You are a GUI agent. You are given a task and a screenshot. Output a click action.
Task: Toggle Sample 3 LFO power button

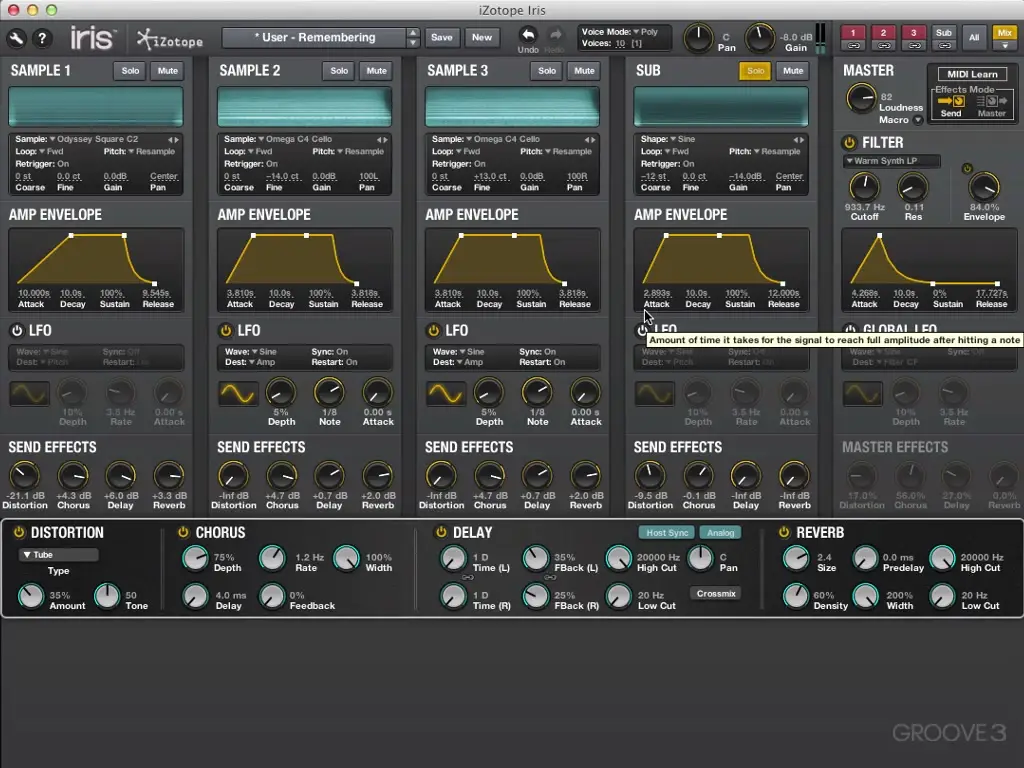click(x=433, y=330)
